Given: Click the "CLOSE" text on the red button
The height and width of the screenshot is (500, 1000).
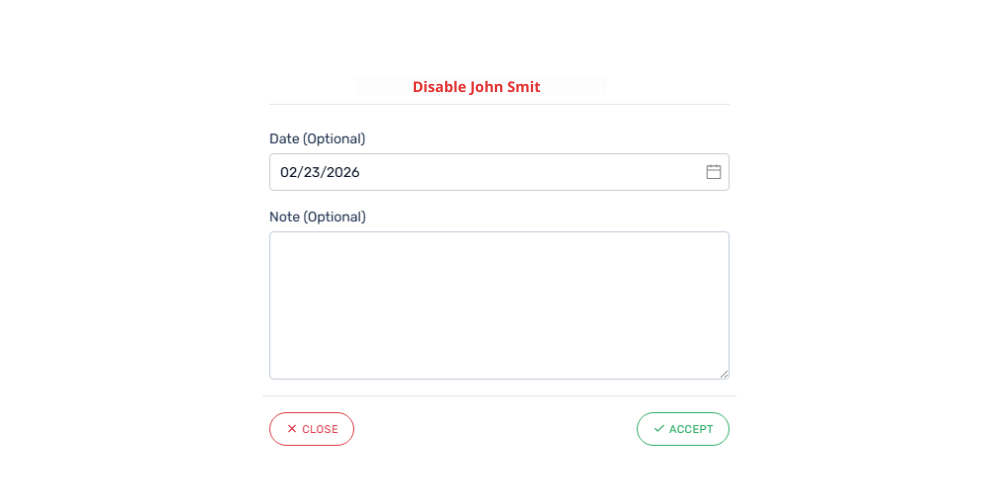Looking at the screenshot, I should click(320, 429).
